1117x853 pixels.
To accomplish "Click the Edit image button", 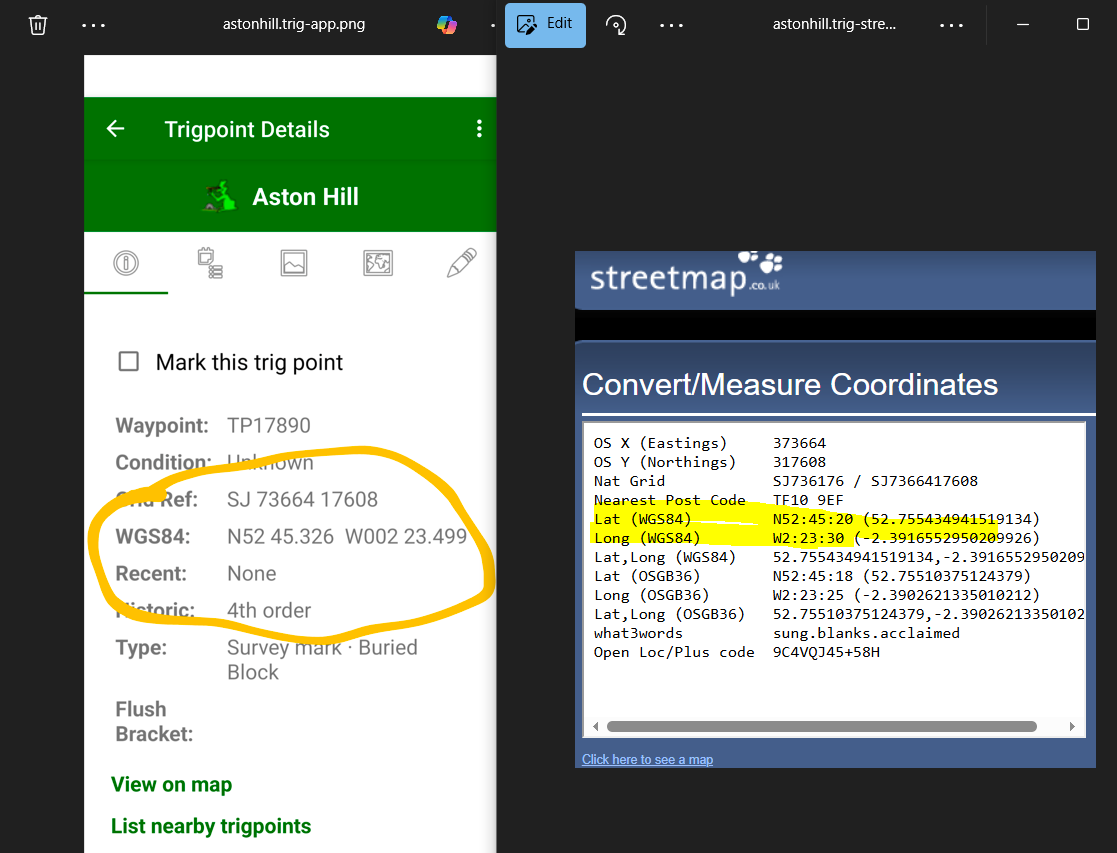I will tap(545, 25).
